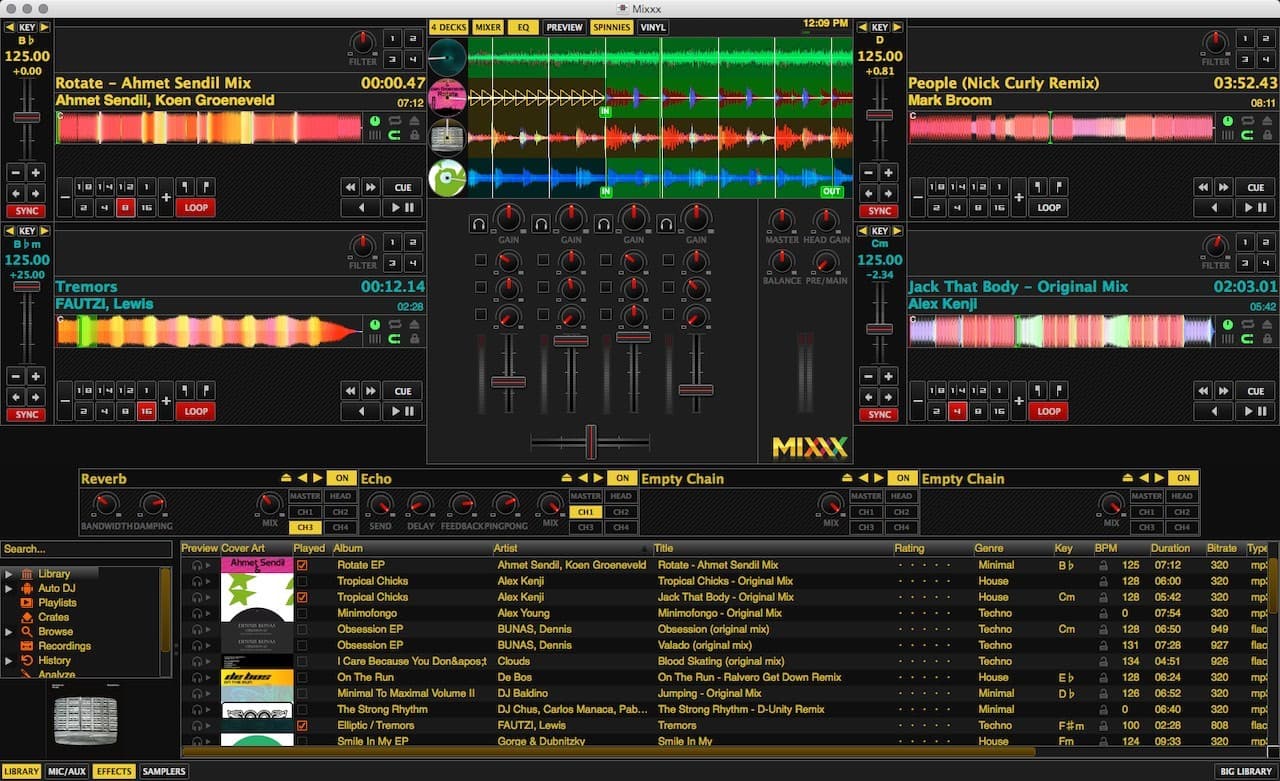Screen dimensions: 1280x781
Task: Enable SYNC on the Tremors deck
Action: (x=26, y=414)
